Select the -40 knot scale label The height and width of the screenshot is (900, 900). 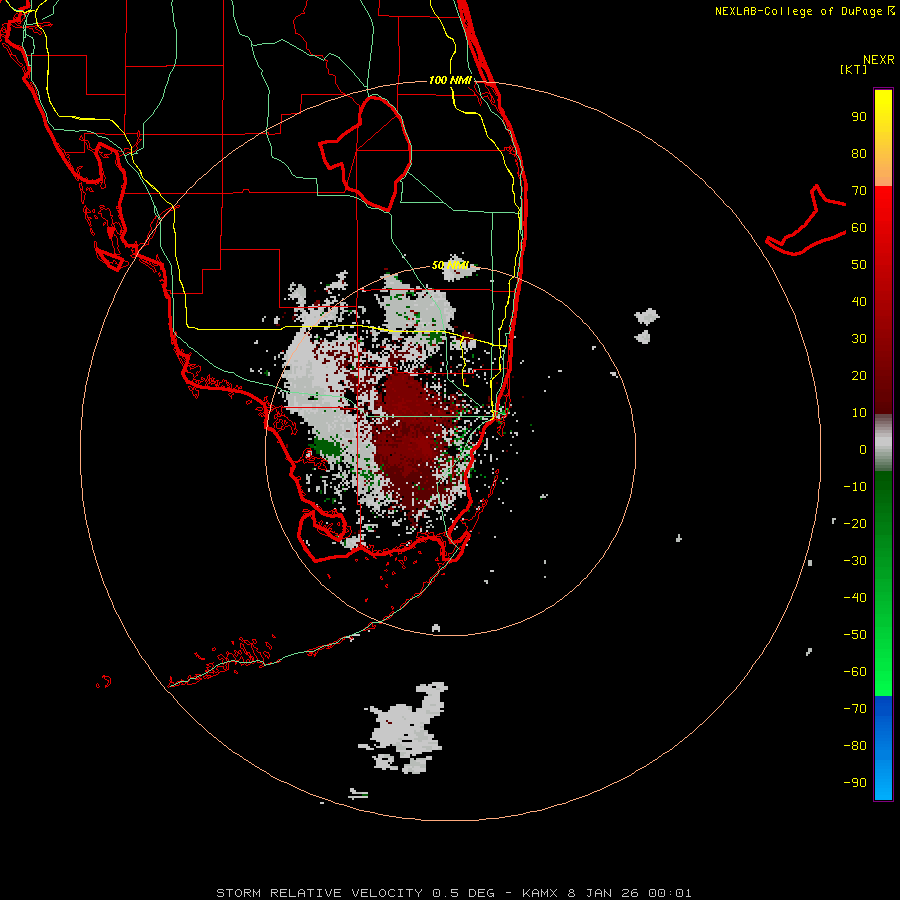pos(855,598)
